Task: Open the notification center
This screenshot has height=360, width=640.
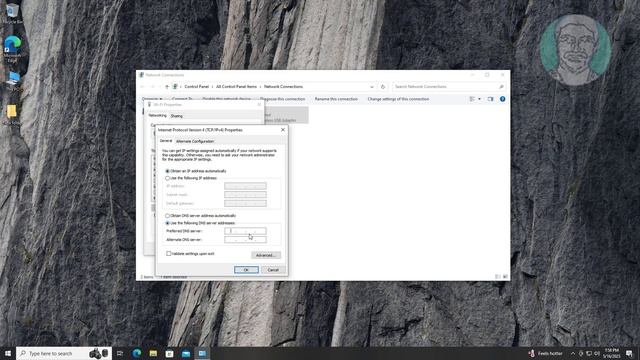Action: (629, 353)
